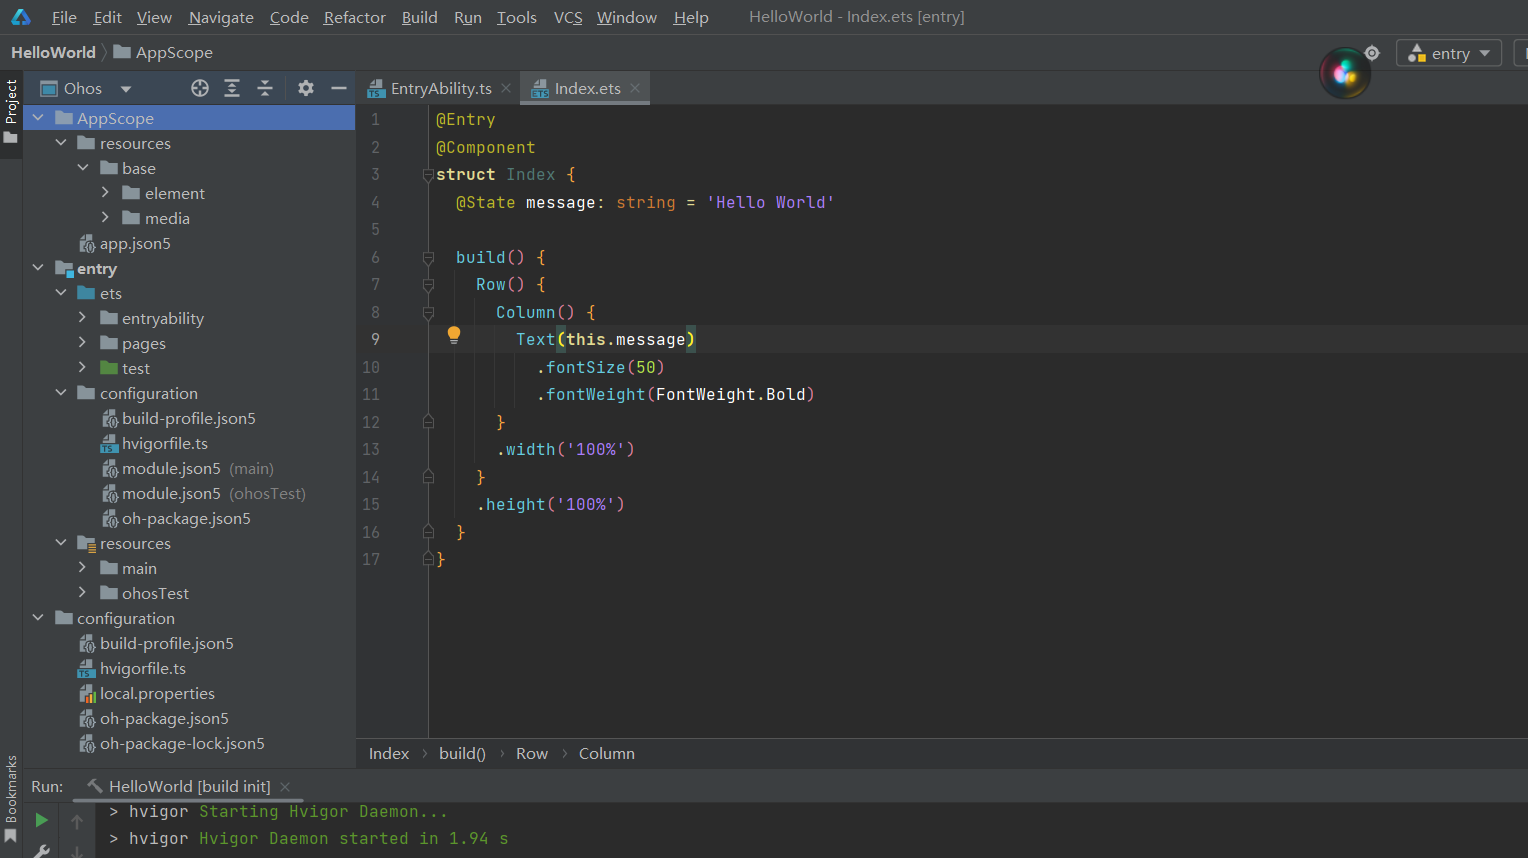Click the up arrow in Run panel

(77, 821)
